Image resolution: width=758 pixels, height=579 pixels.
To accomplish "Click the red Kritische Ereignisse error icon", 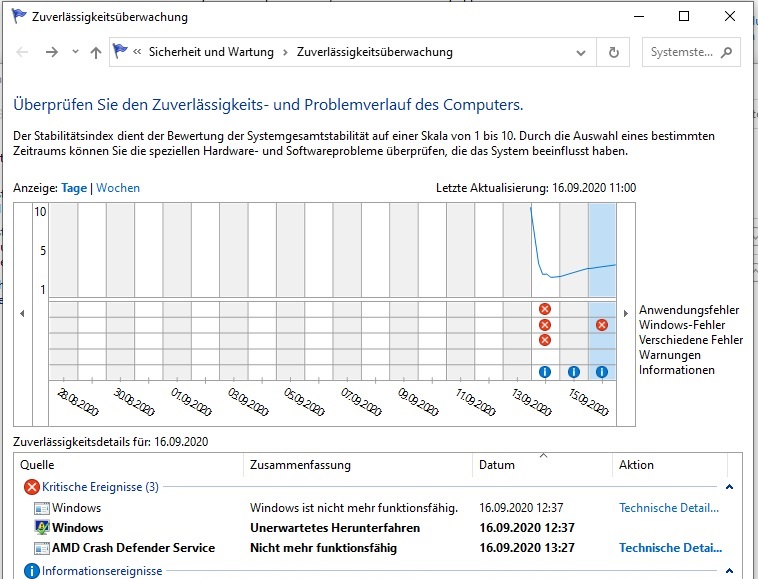I will 31,487.
